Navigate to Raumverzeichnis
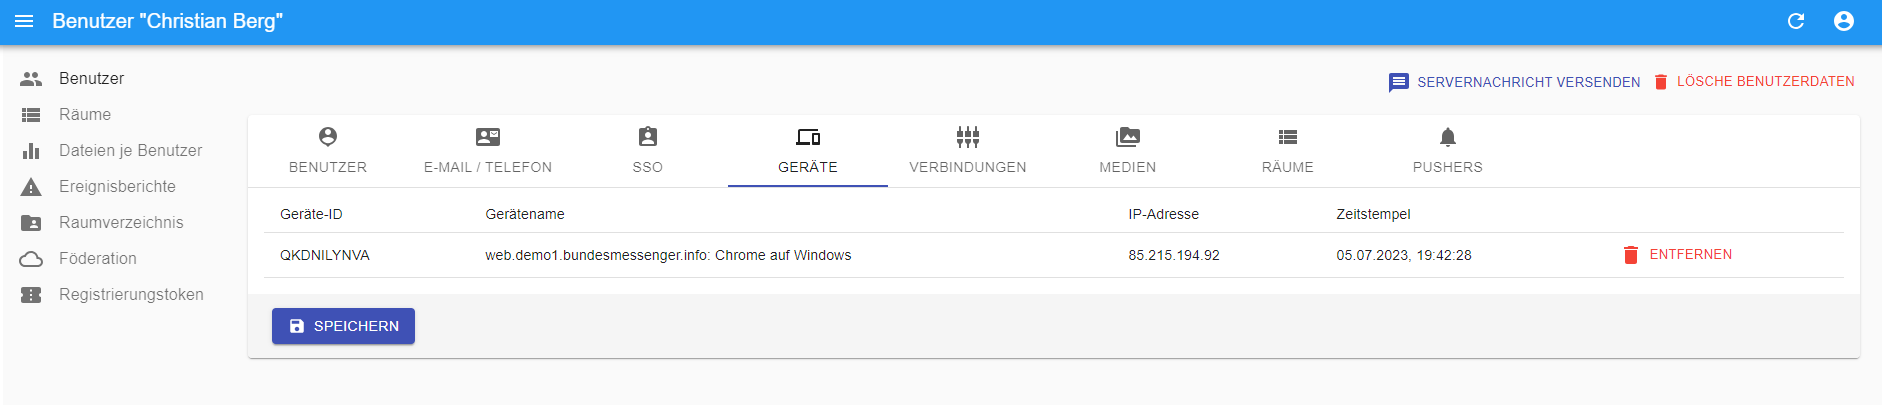This screenshot has height=405, width=1882. [x=120, y=222]
